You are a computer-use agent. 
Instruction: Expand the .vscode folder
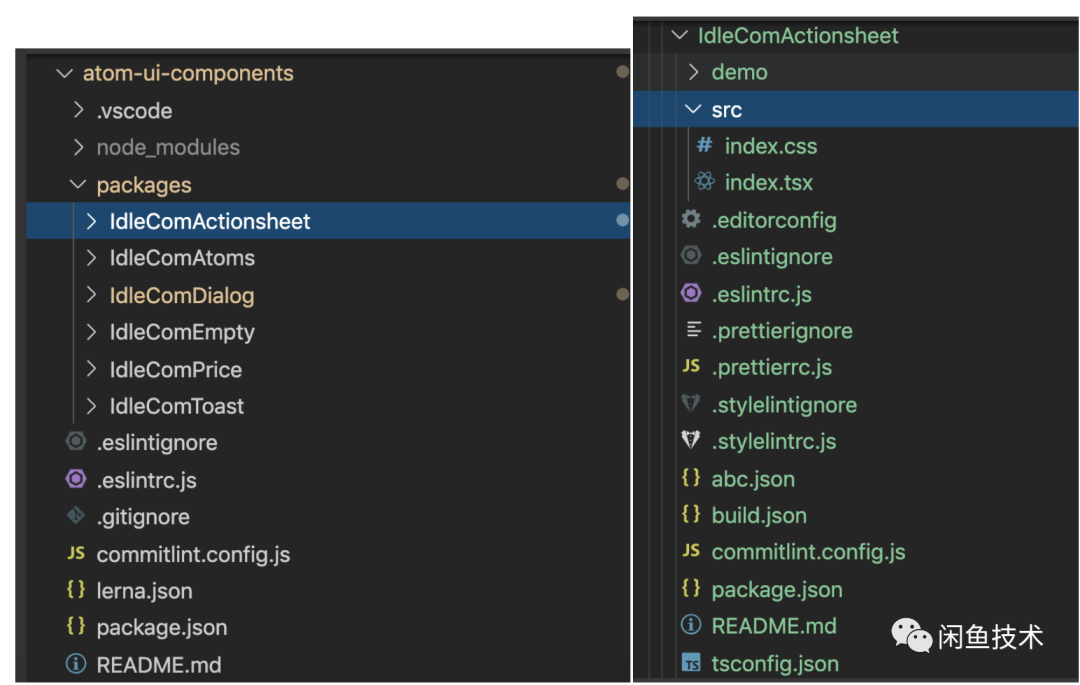click(79, 111)
